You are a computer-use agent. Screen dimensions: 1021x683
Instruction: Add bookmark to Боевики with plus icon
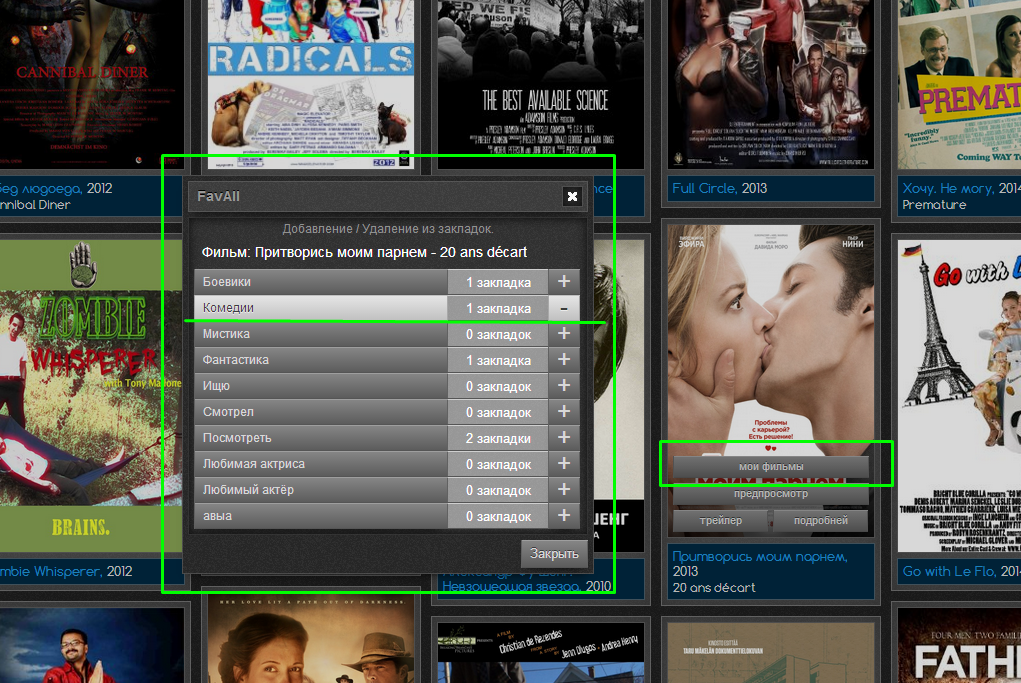coord(564,282)
